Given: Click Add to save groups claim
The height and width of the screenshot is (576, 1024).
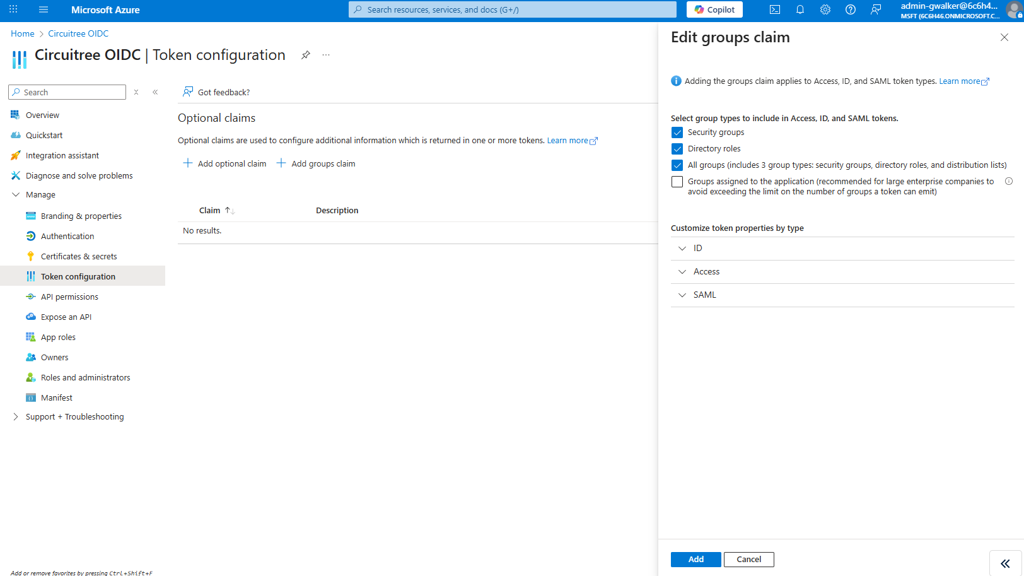Looking at the screenshot, I should [x=695, y=560].
